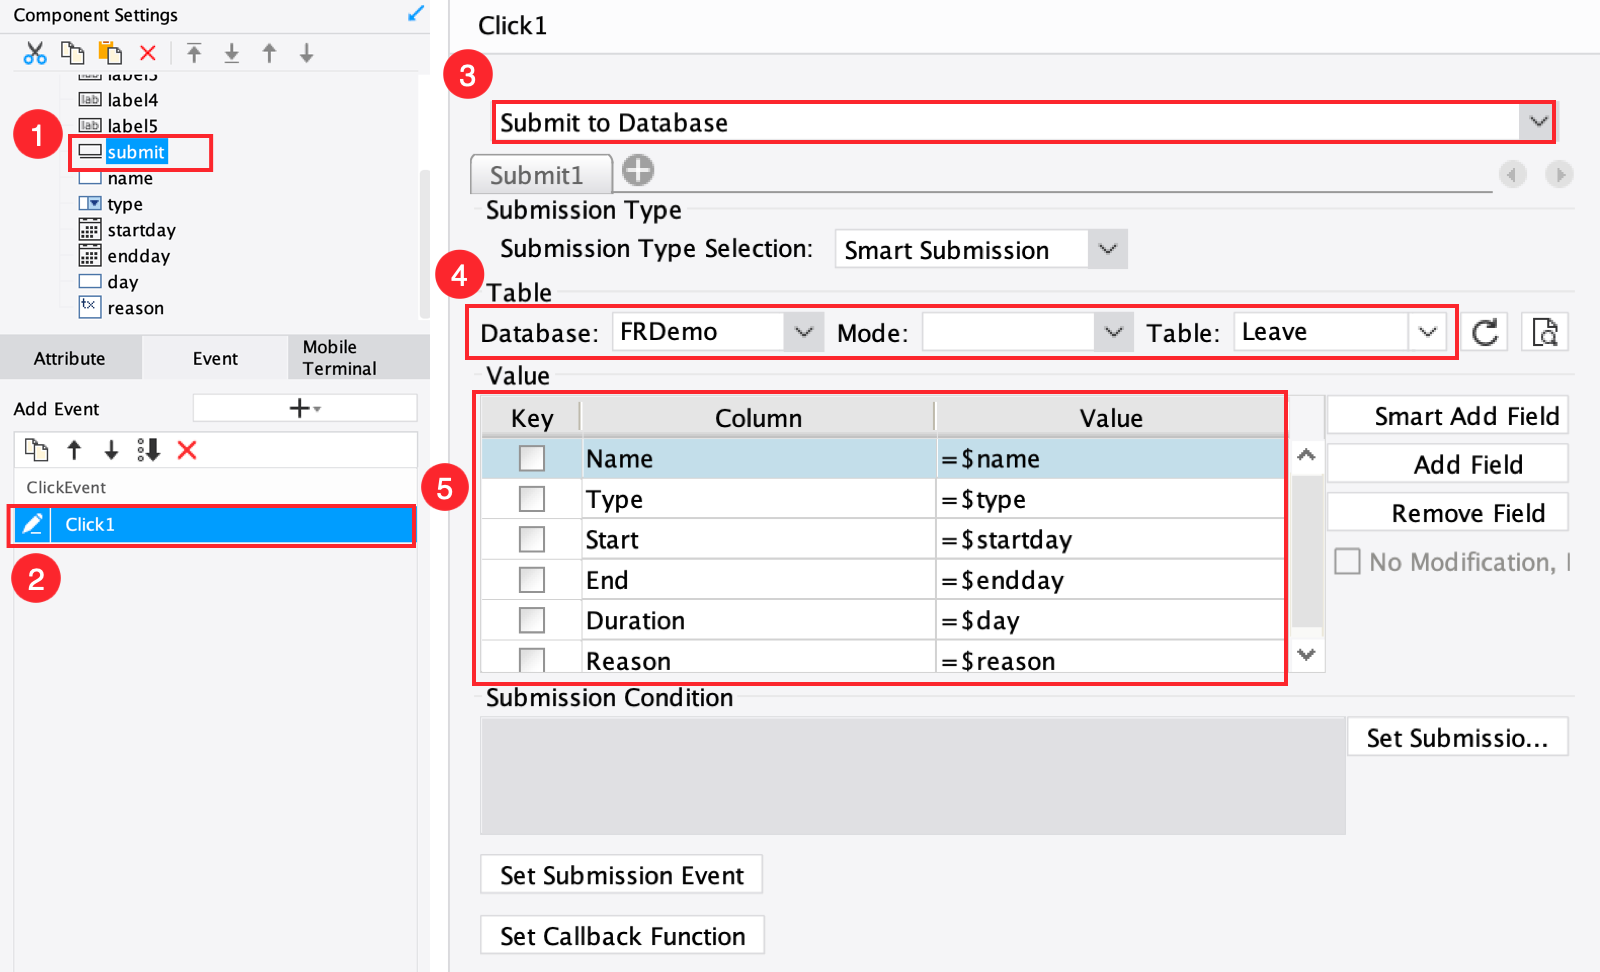Move component to bottom with bar-arrow icon
Image resolution: width=1600 pixels, height=972 pixels.
point(231,53)
